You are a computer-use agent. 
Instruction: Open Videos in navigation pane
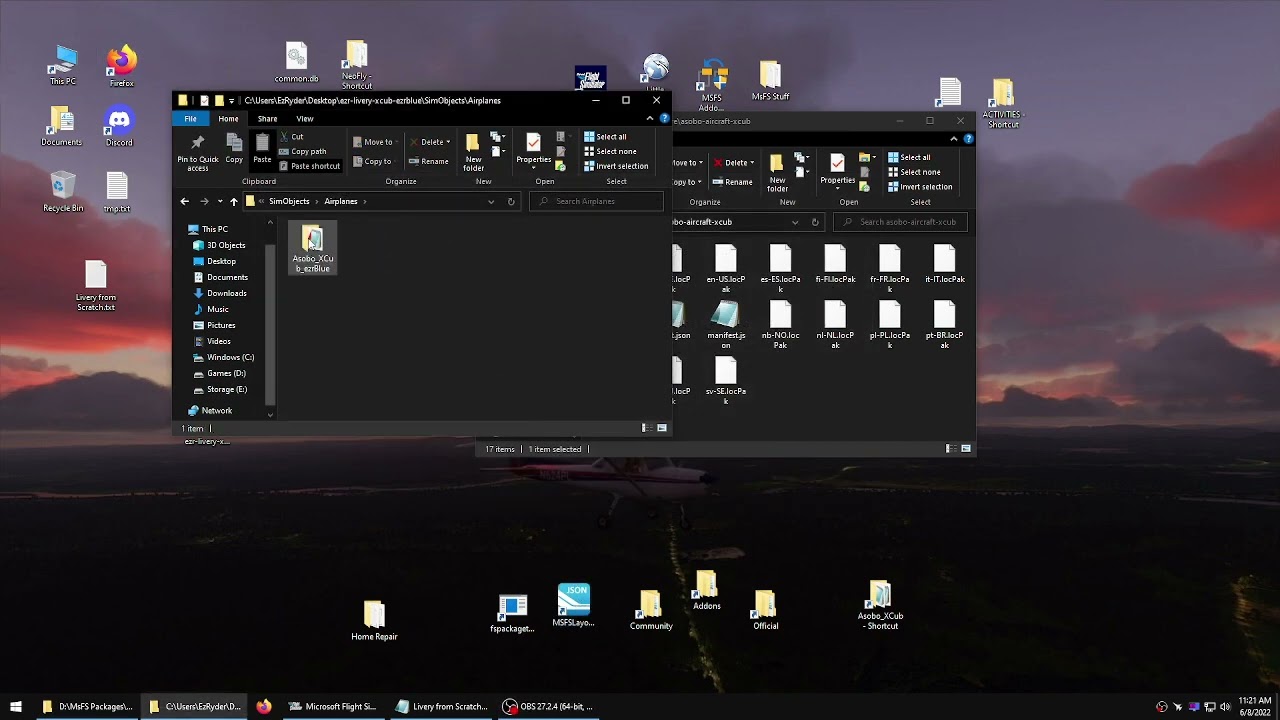pyautogui.click(x=218, y=341)
